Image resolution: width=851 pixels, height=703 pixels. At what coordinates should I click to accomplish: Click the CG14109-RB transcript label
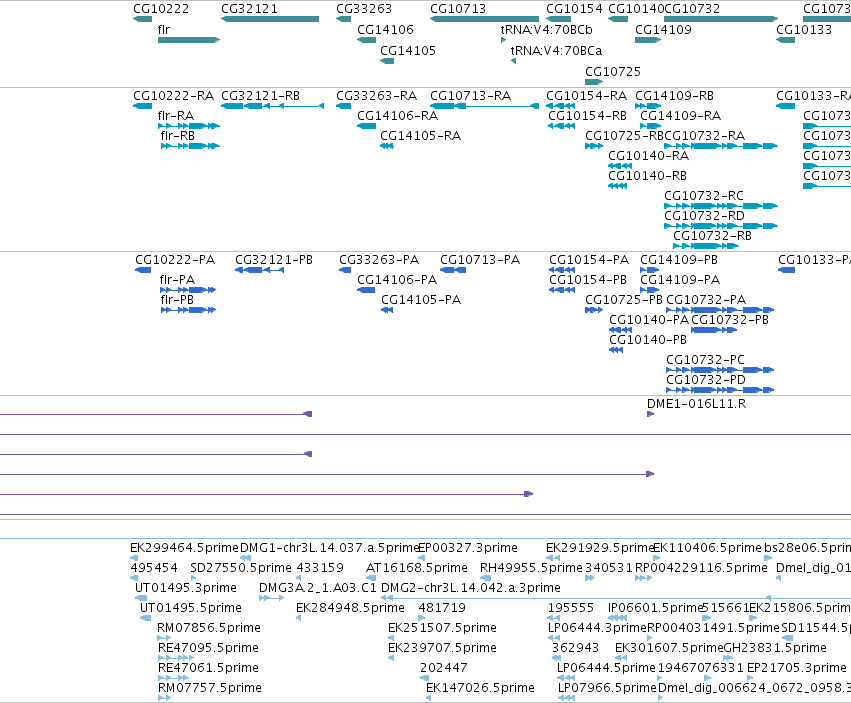coord(674,96)
